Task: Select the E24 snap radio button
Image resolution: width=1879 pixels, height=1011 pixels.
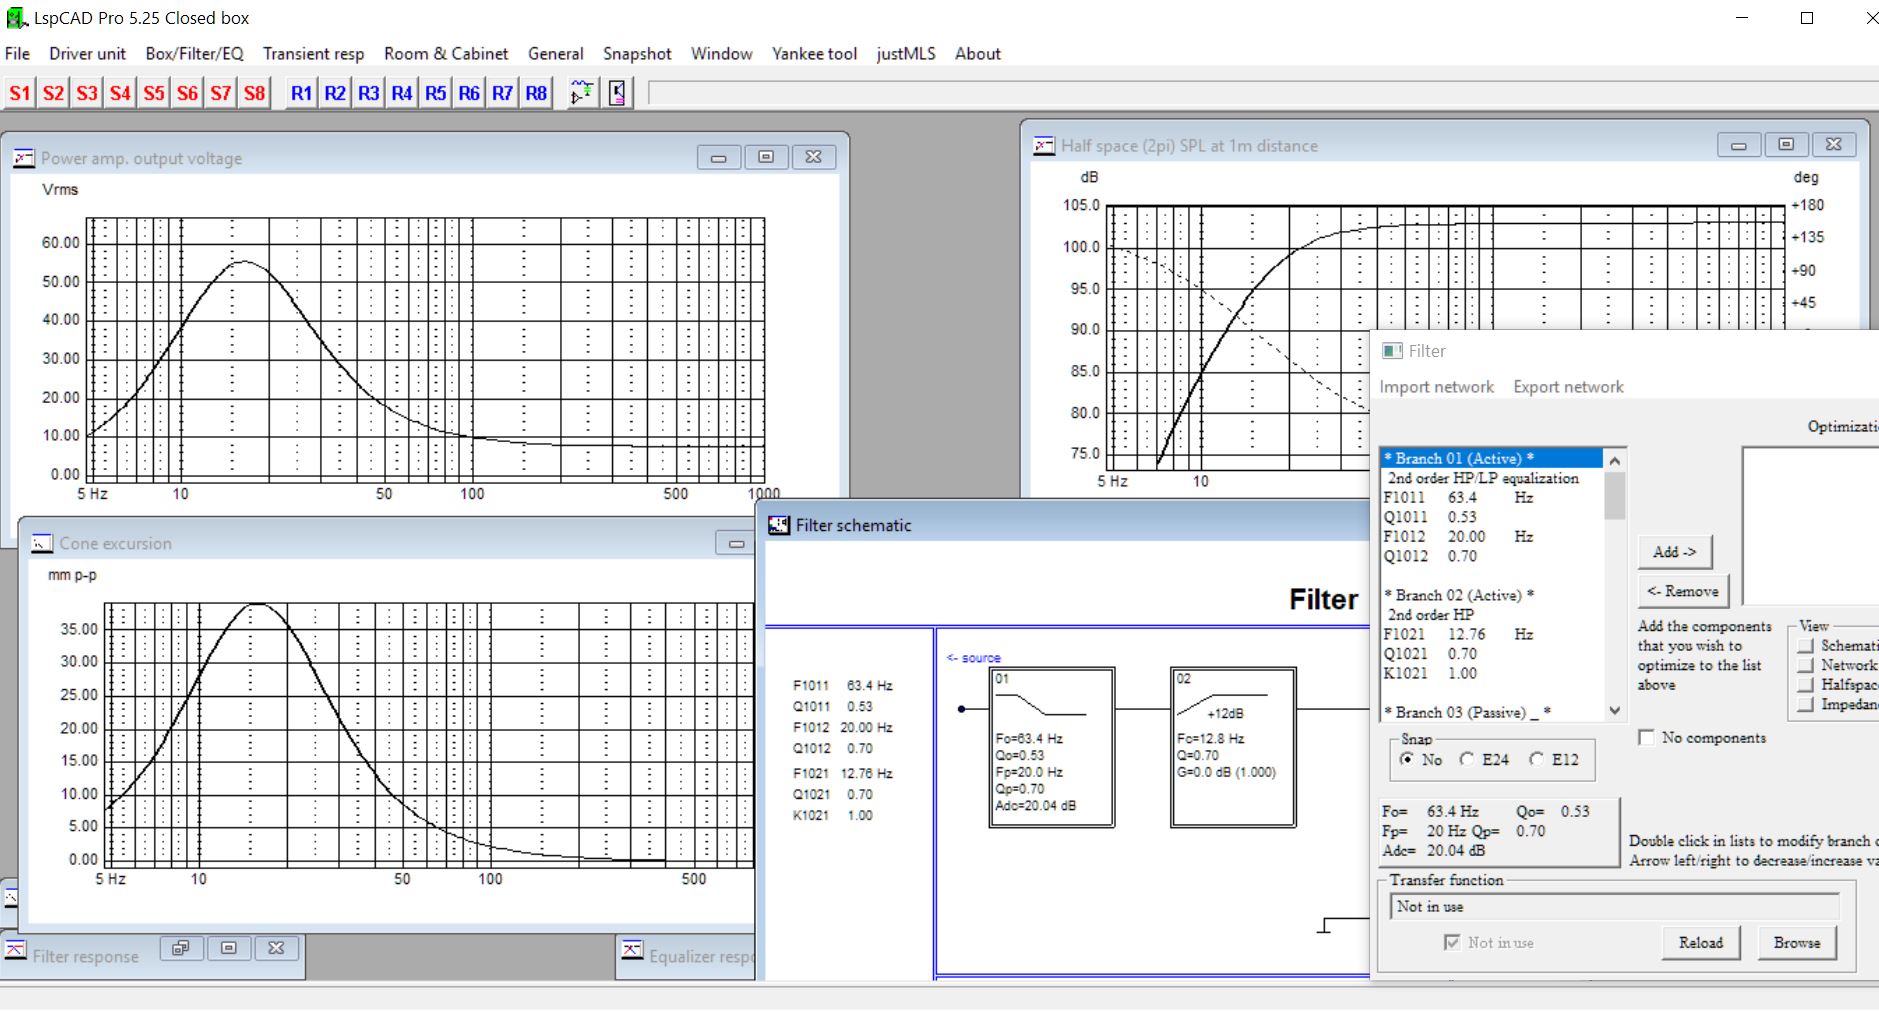Action: (x=1467, y=759)
